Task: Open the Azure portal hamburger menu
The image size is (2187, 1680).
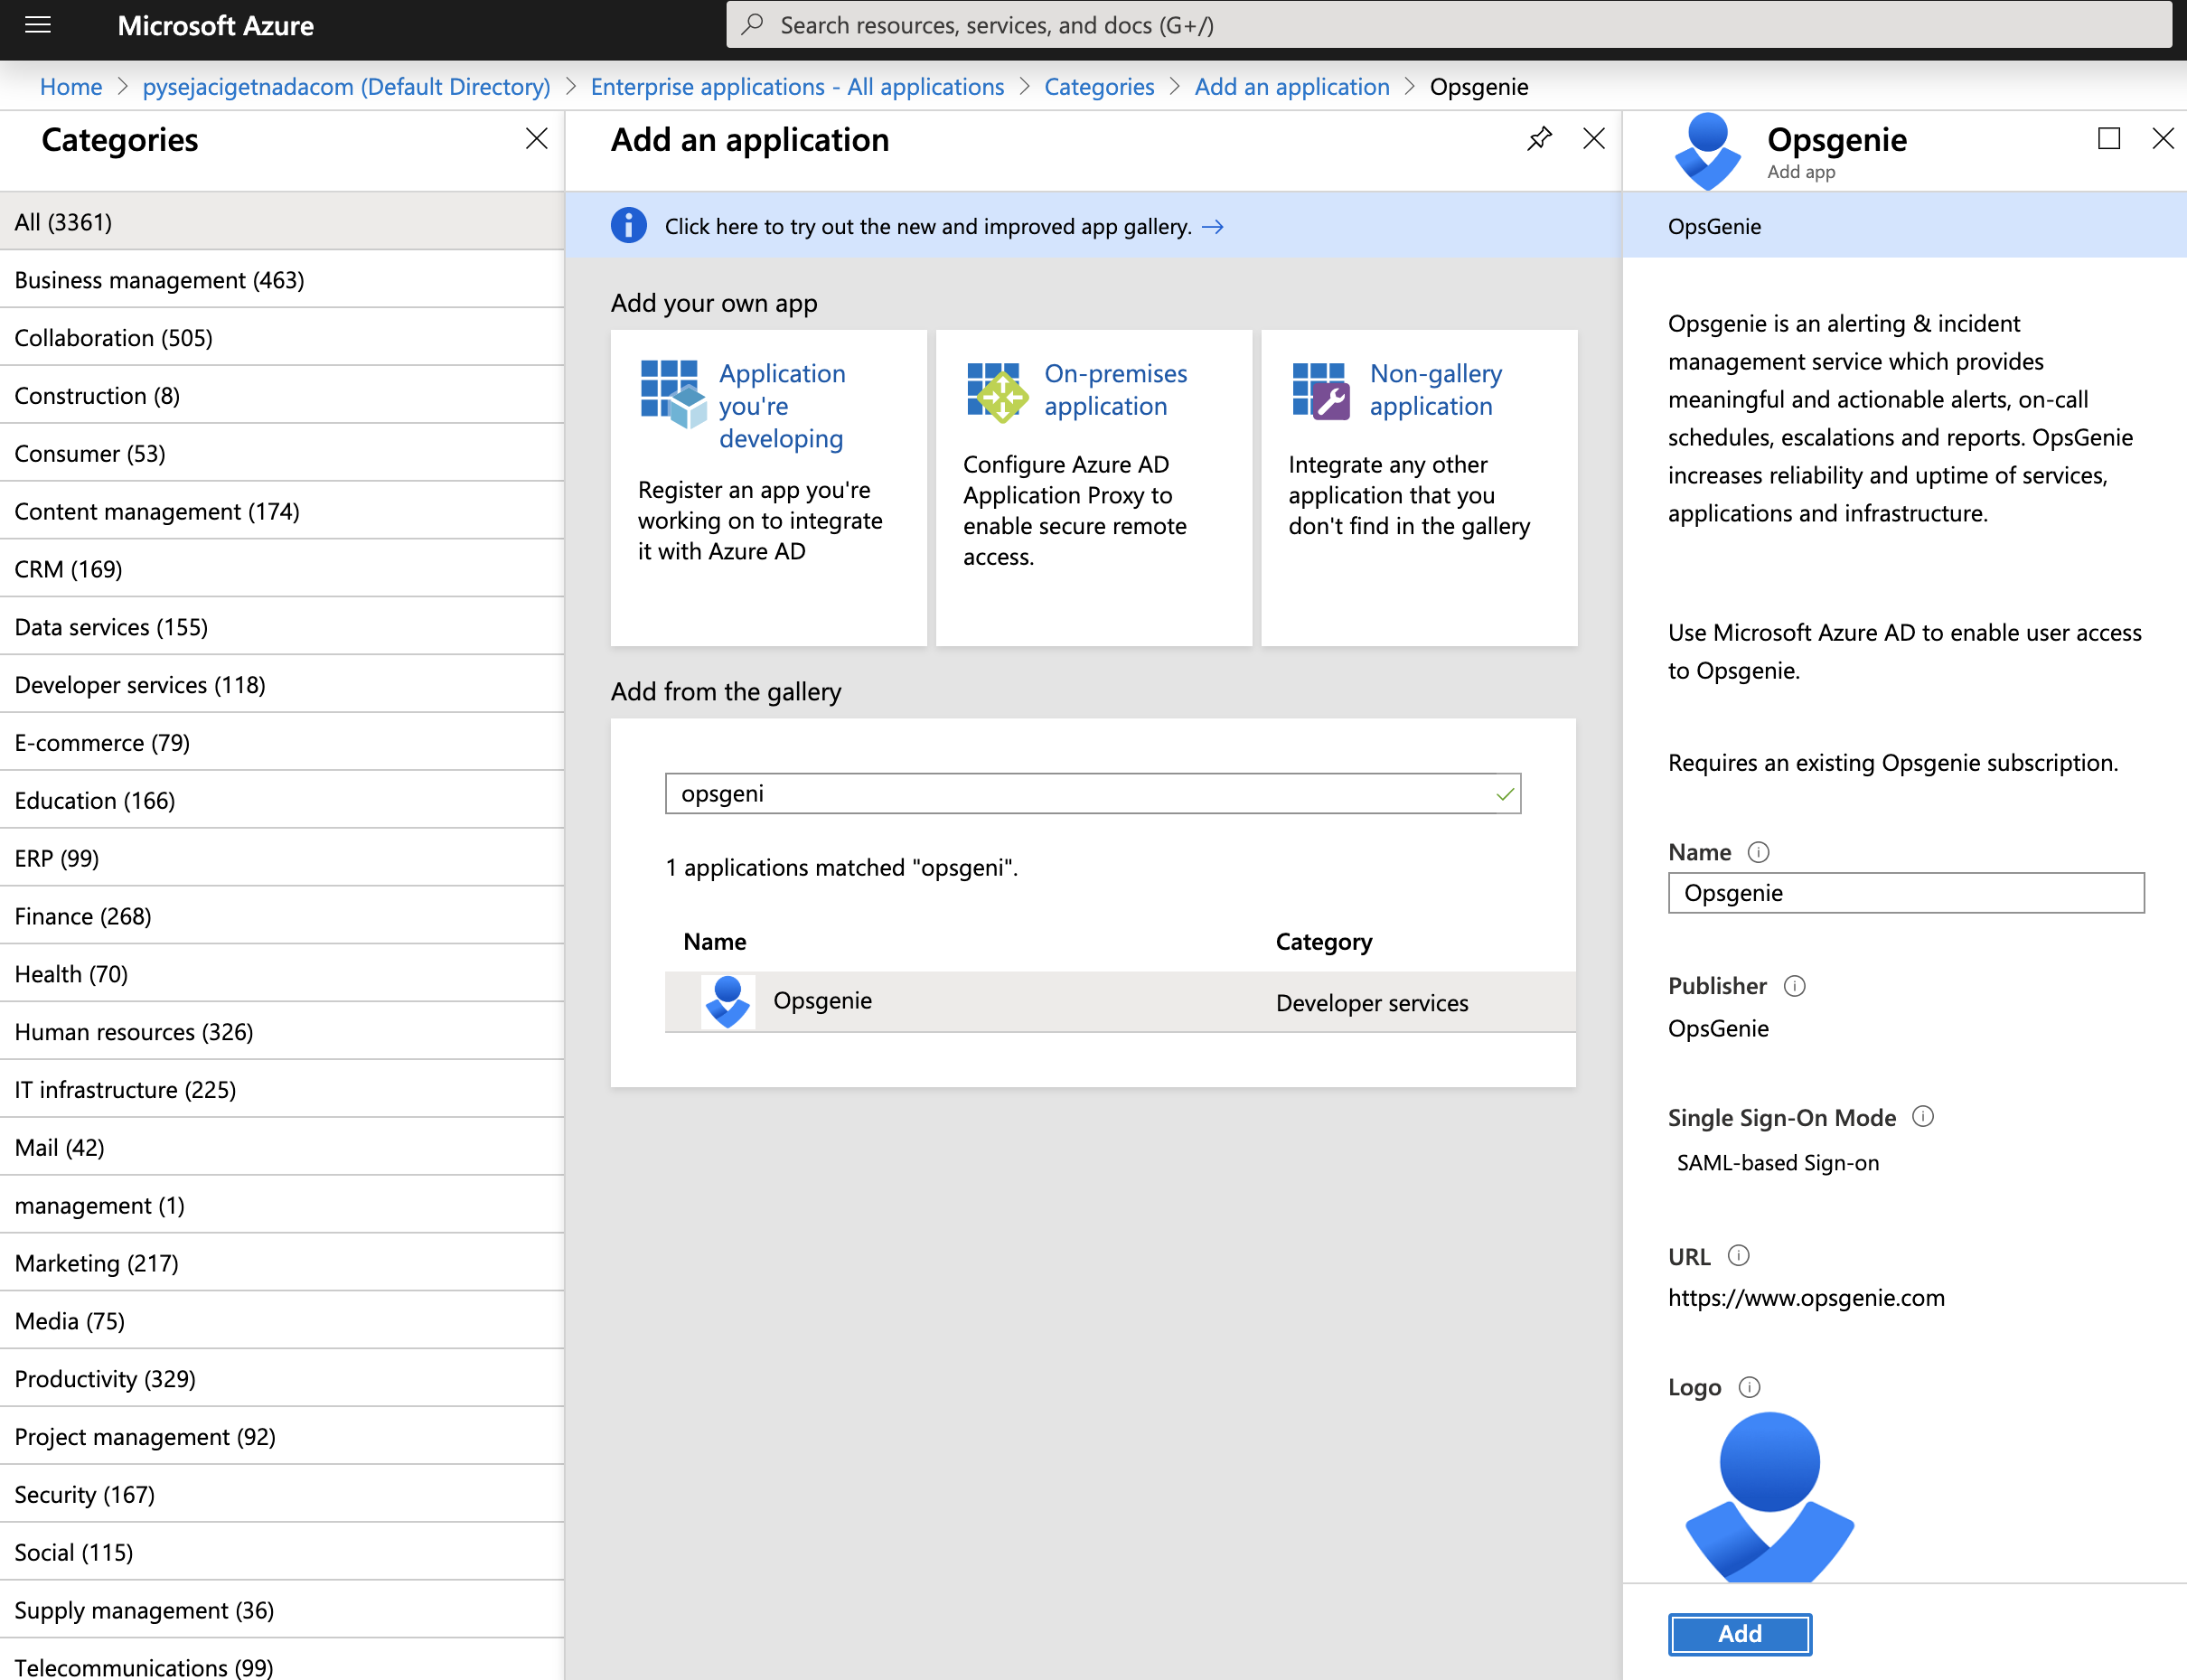Action: point(38,25)
